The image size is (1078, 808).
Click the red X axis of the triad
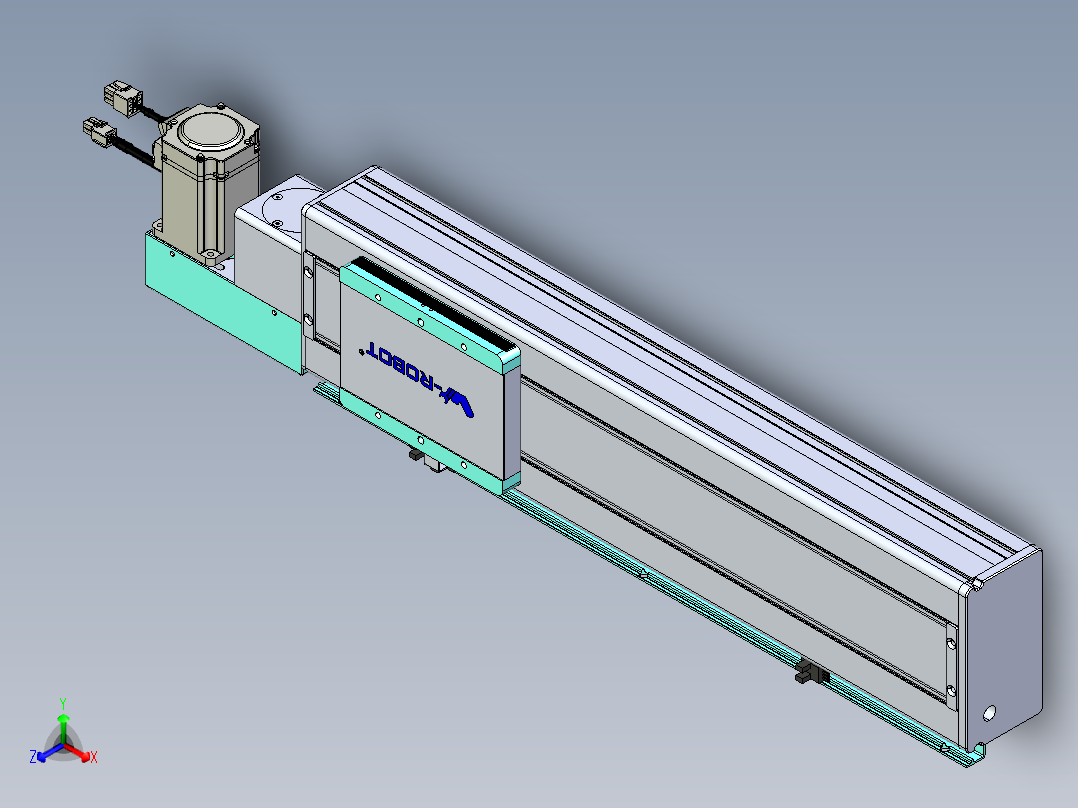click(79, 753)
